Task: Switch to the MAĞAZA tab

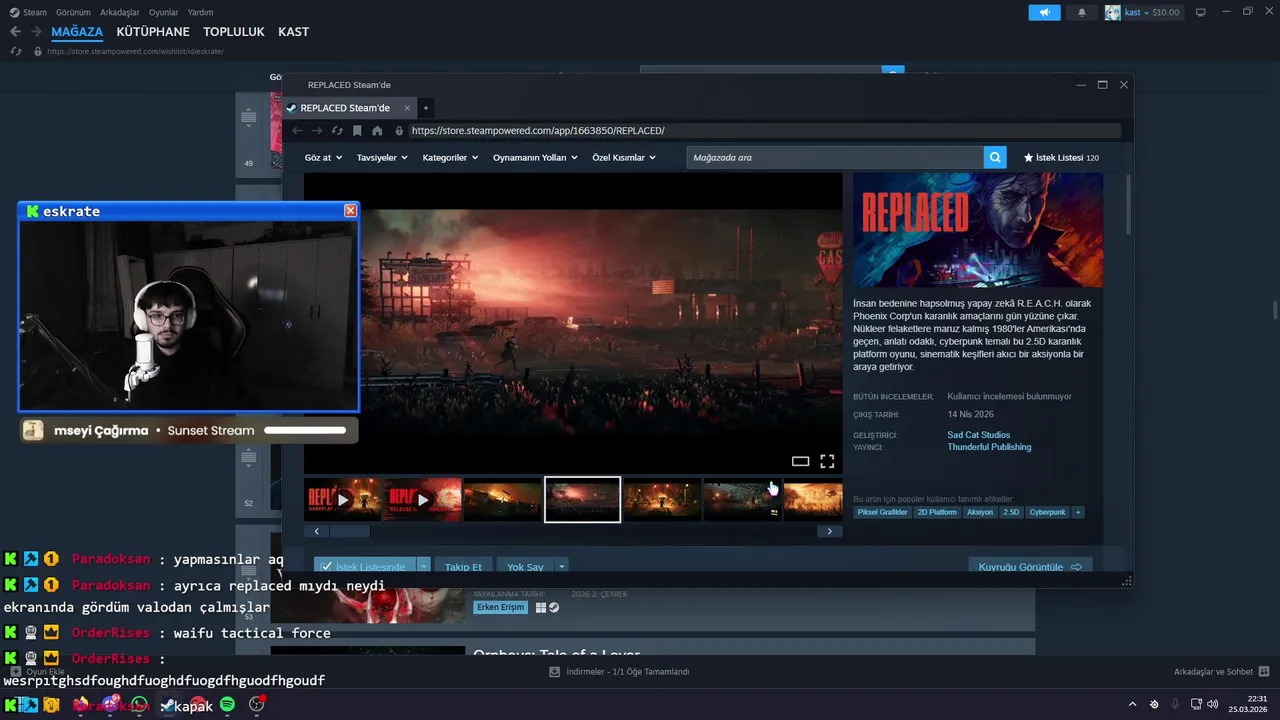Action: [77, 32]
